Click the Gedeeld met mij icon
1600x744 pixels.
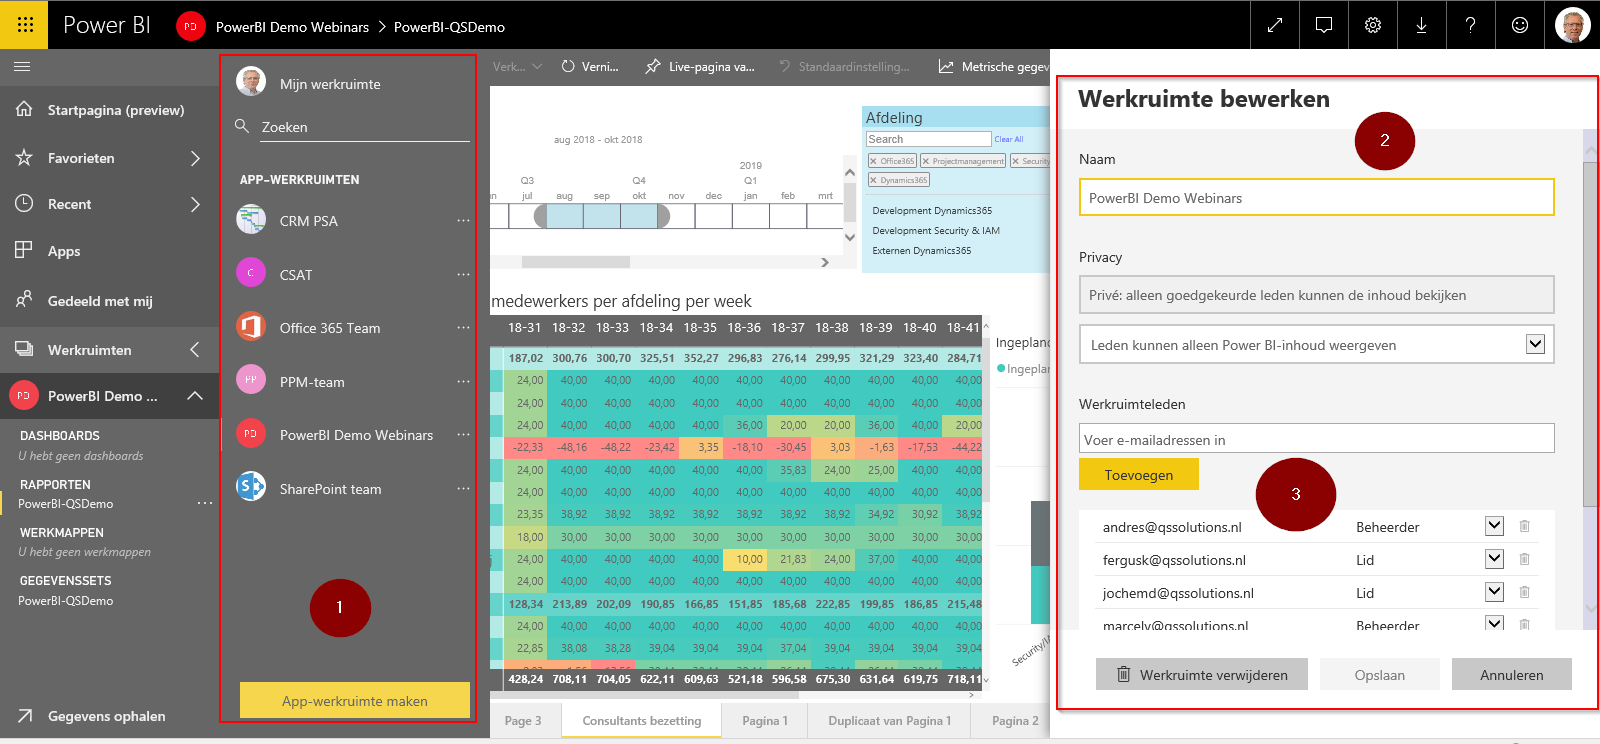point(25,300)
